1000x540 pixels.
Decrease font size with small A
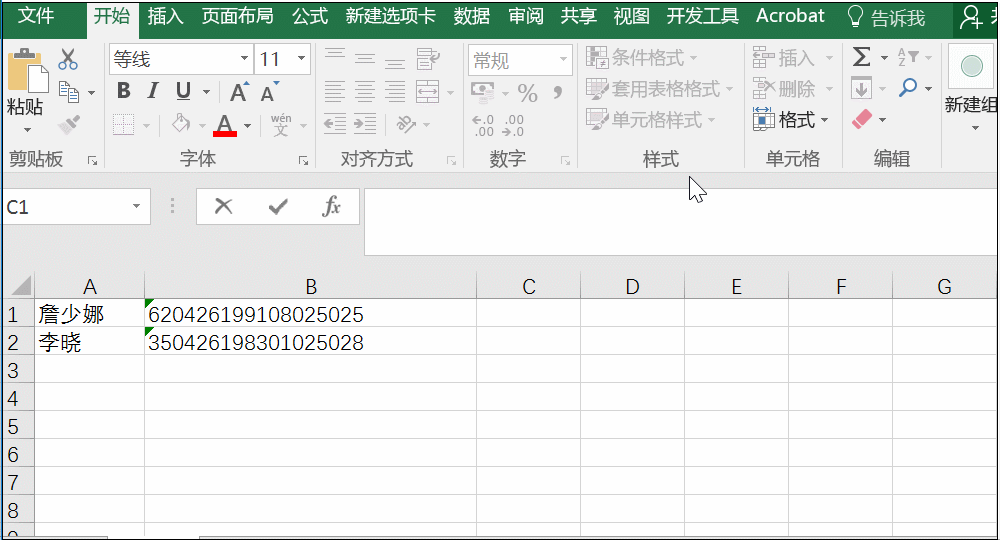click(x=270, y=92)
